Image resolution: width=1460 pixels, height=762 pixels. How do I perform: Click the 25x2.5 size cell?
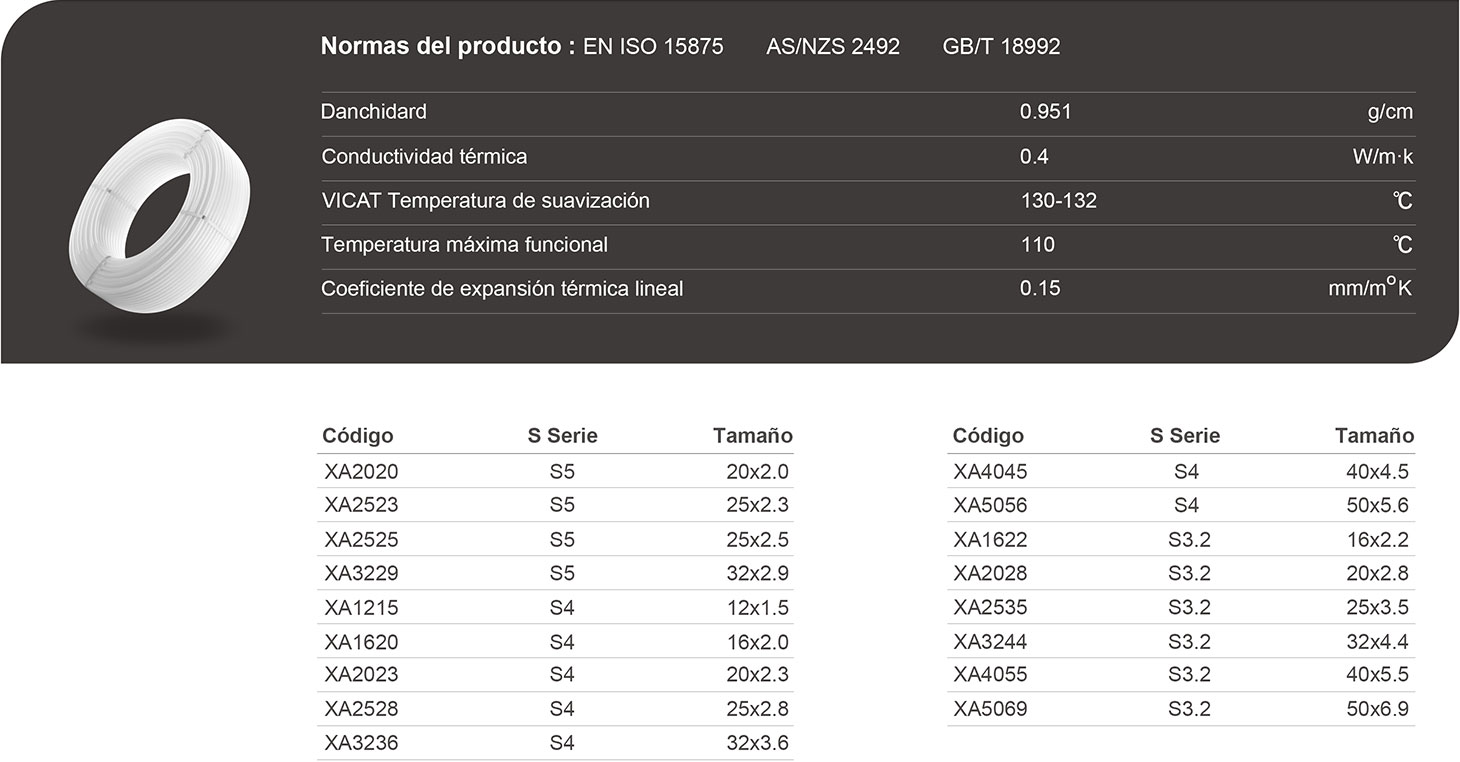pyautogui.click(x=757, y=540)
